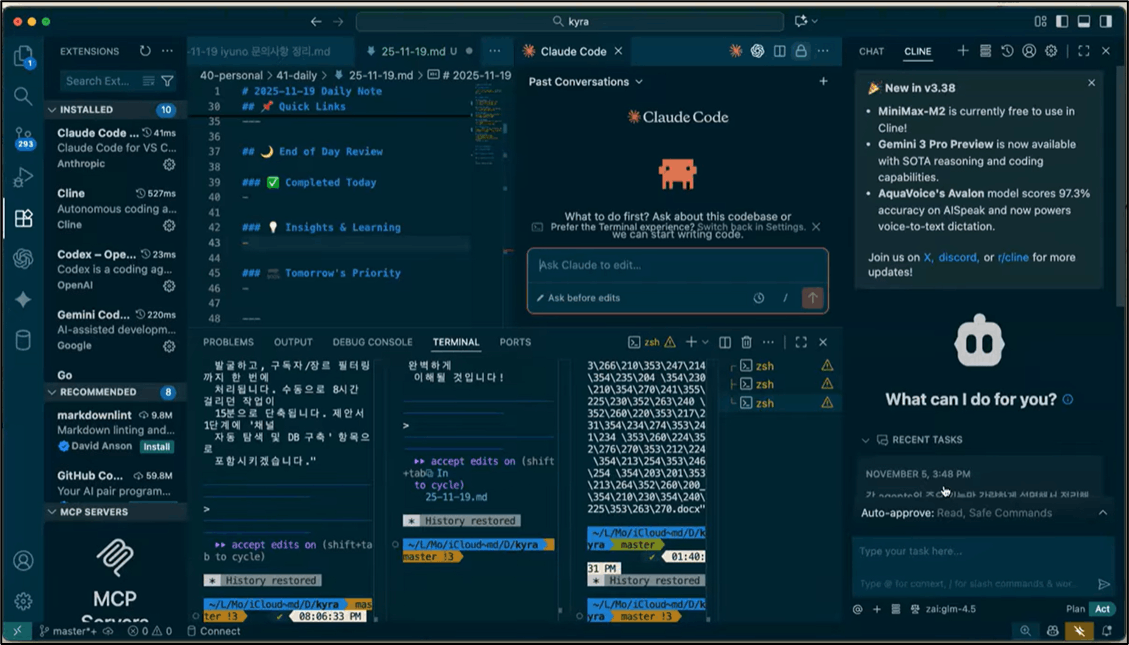Open Cline settings gear
This screenshot has width=1129, height=645.
pyautogui.click(x=1051, y=51)
